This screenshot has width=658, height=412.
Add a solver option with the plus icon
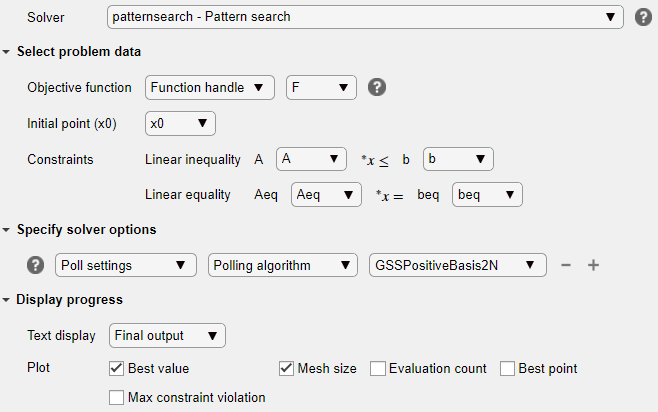[593, 265]
